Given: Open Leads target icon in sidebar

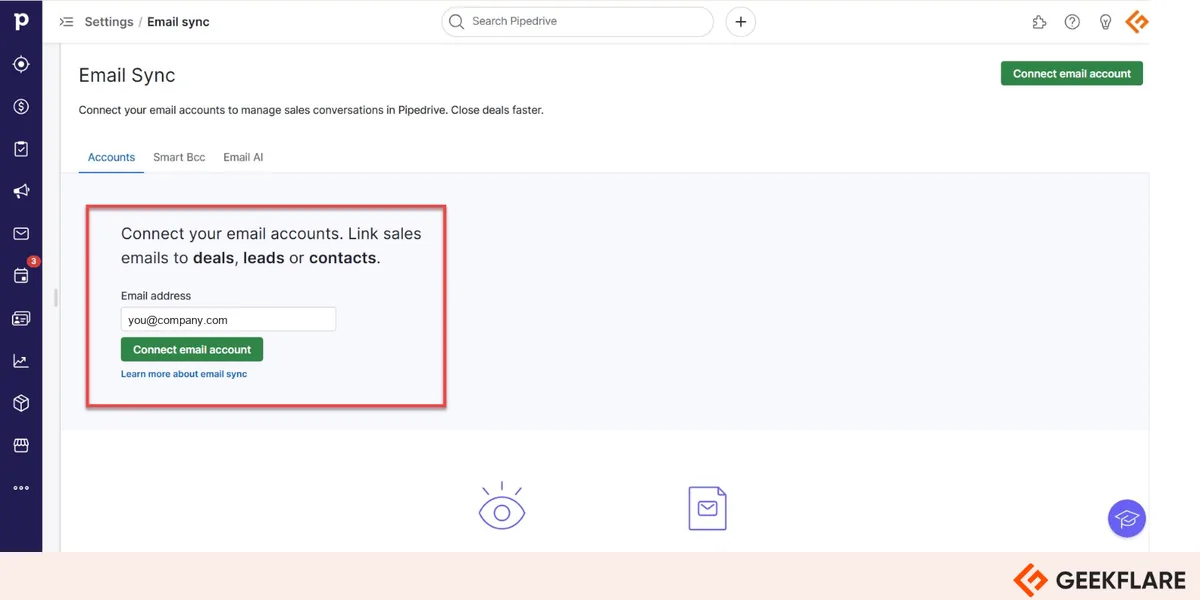Looking at the screenshot, I should tap(21, 64).
